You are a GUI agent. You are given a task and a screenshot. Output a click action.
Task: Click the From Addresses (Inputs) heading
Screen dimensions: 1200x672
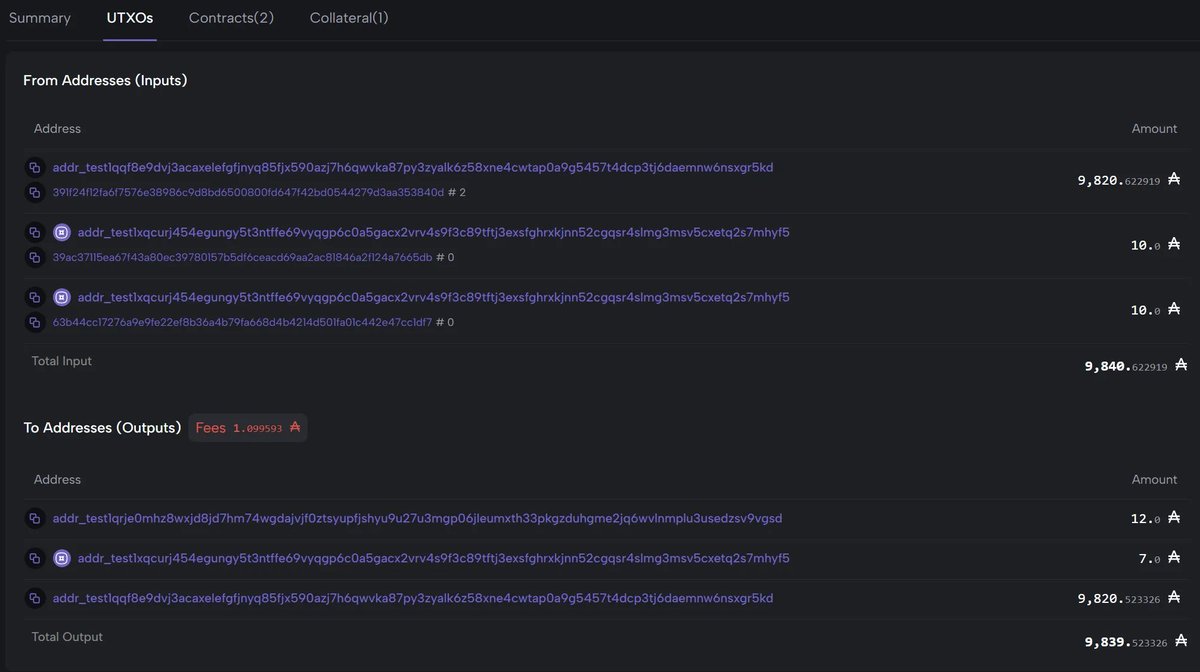105,80
